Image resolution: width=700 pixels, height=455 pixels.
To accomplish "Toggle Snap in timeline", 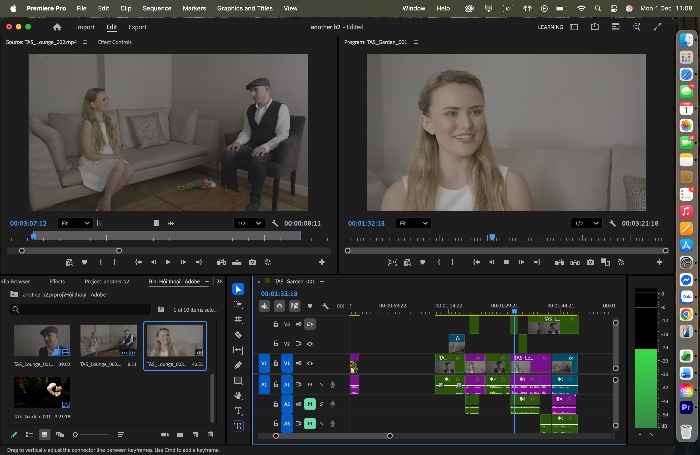I will coord(279,306).
